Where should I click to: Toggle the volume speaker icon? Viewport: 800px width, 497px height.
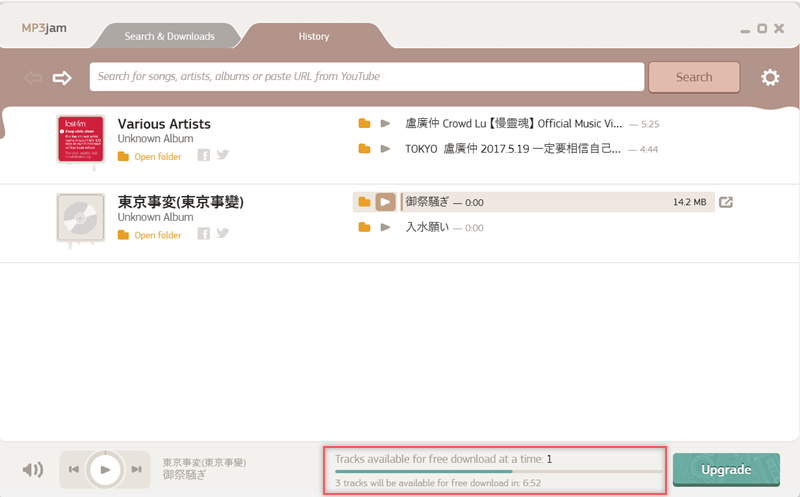(x=33, y=469)
